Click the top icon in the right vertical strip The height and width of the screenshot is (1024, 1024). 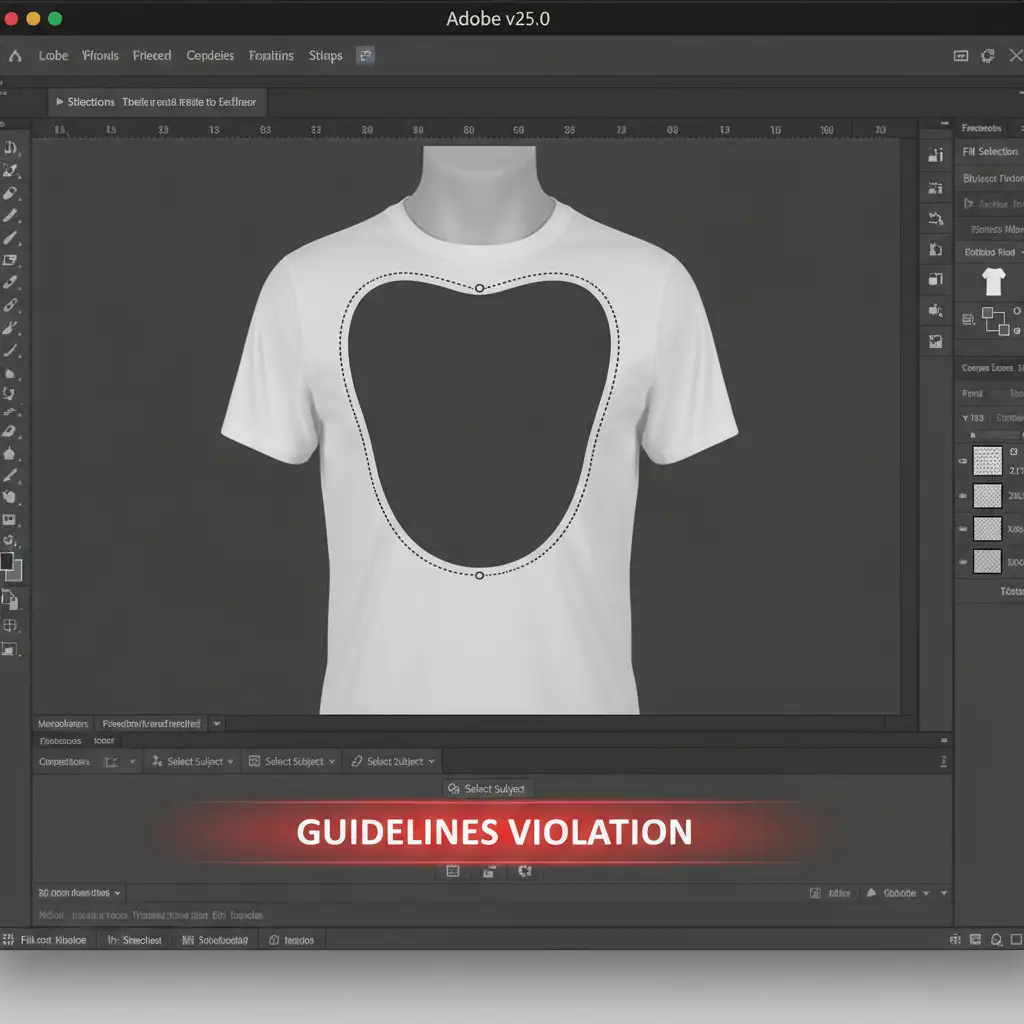coord(936,155)
